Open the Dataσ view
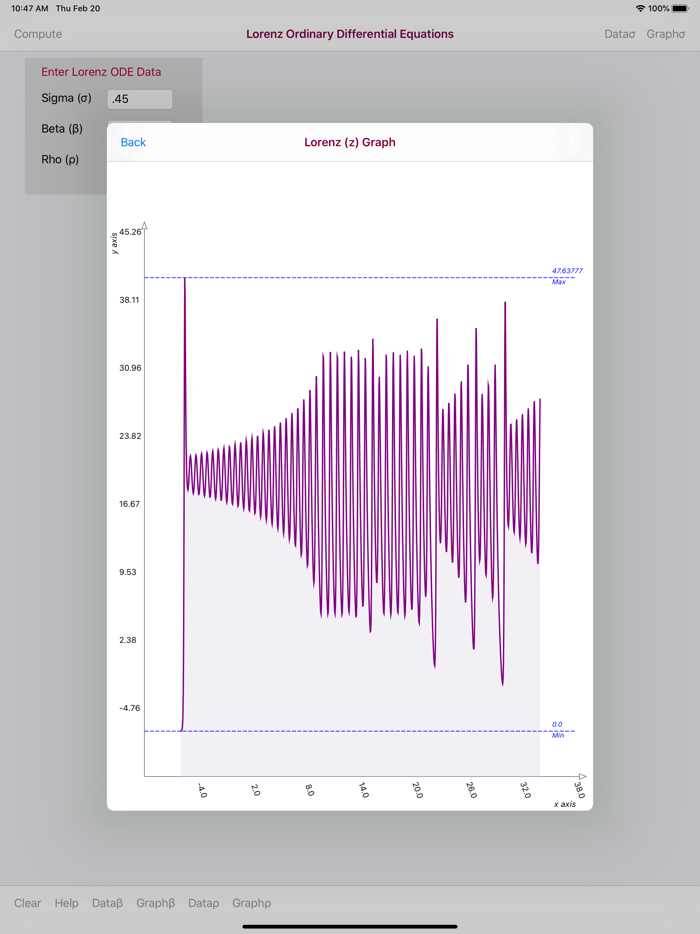 tap(620, 34)
